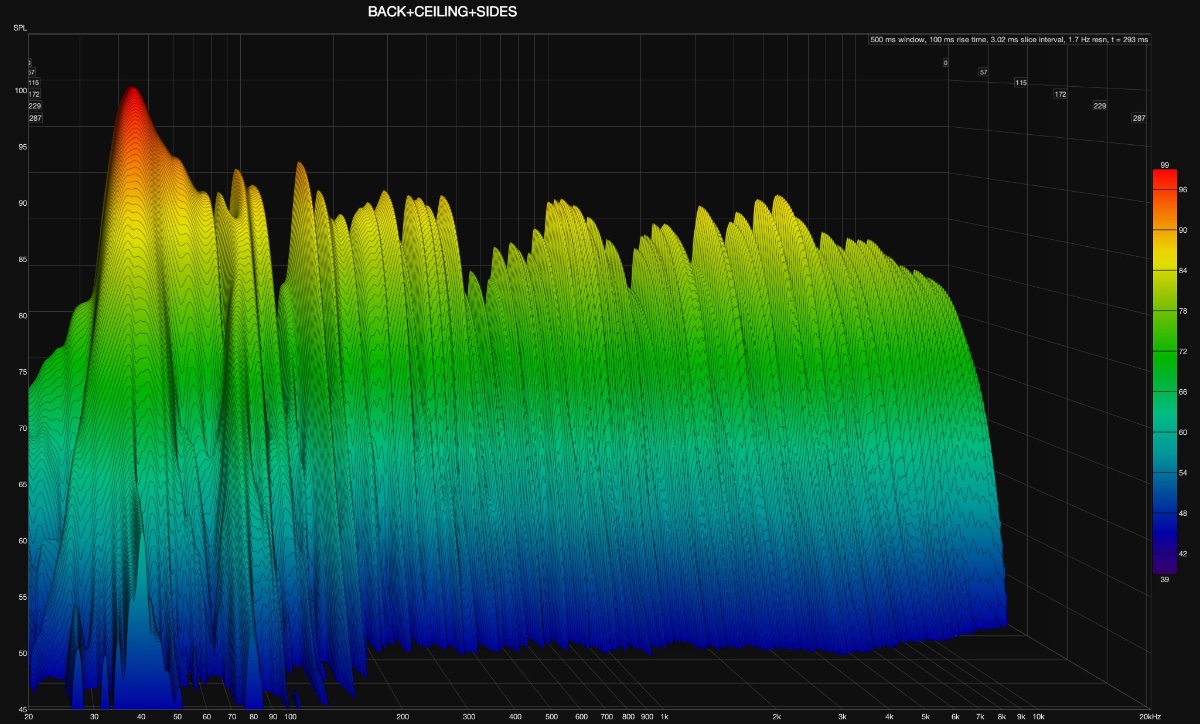Click the 100 dB label on SPL axis
Image resolution: width=1200 pixels, height=724 pixels.
(20, 91)
